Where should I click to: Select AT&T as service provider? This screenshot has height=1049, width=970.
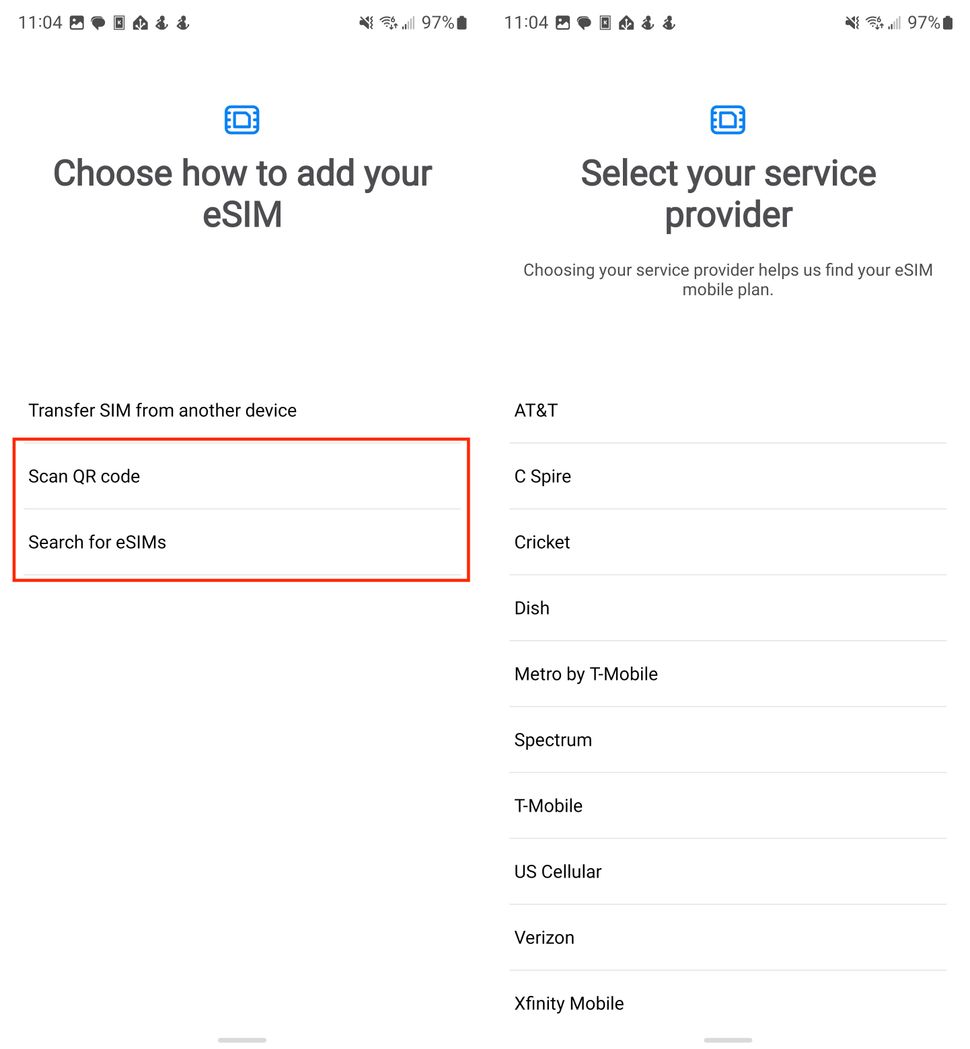(x=536, y=410)
